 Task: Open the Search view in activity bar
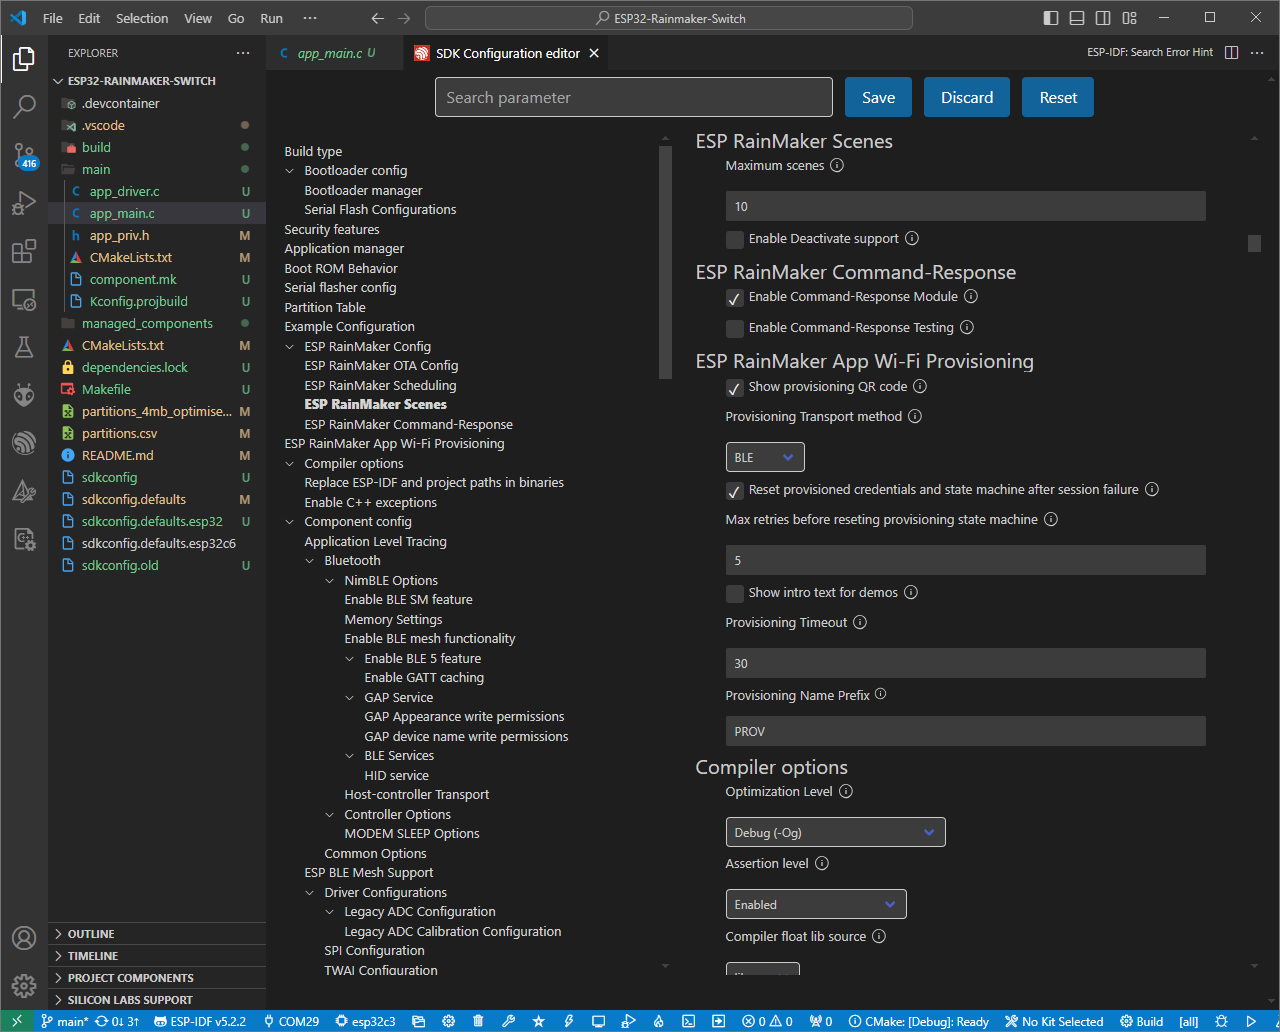point(24,106)
